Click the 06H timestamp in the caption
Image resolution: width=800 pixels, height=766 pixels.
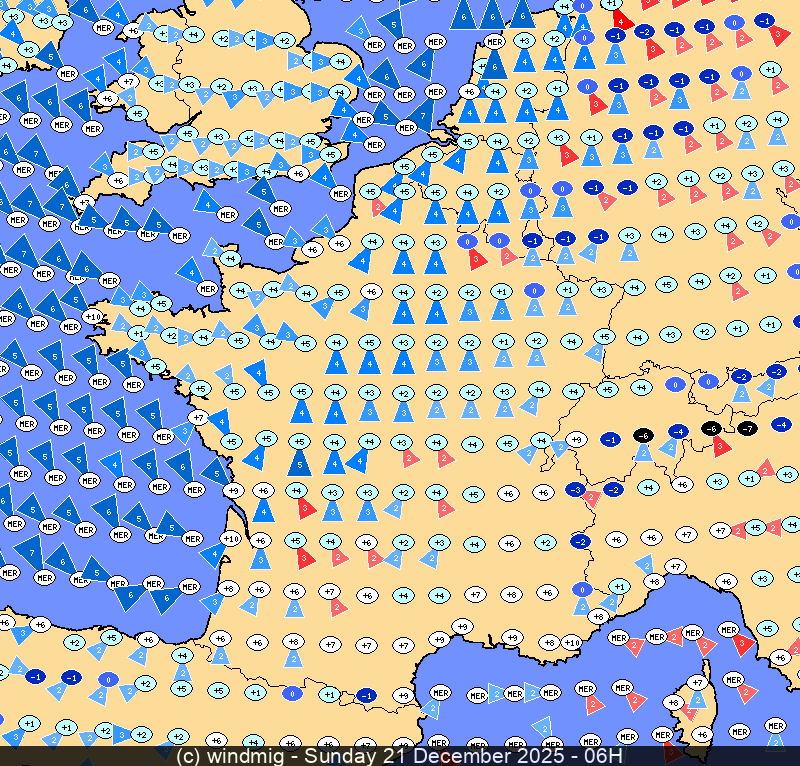[604, 756]
